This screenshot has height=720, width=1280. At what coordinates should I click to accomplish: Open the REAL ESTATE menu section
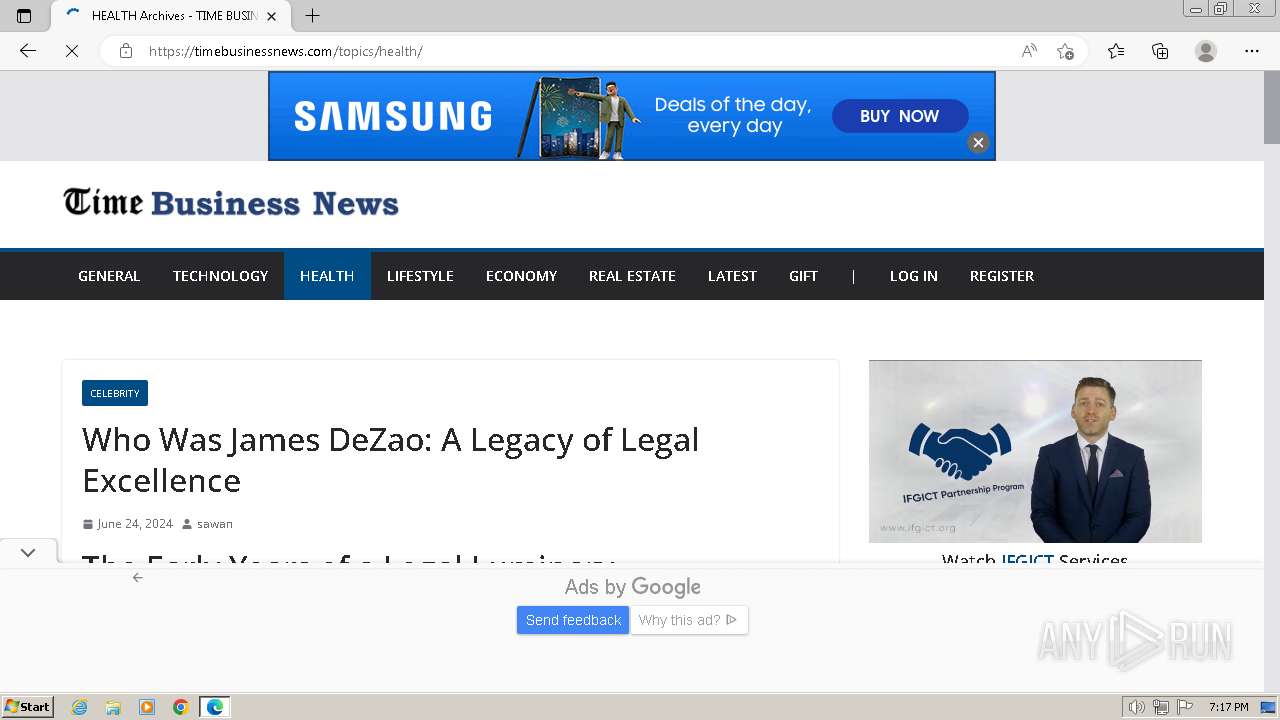pyautogui.click(x=632, y=276)
